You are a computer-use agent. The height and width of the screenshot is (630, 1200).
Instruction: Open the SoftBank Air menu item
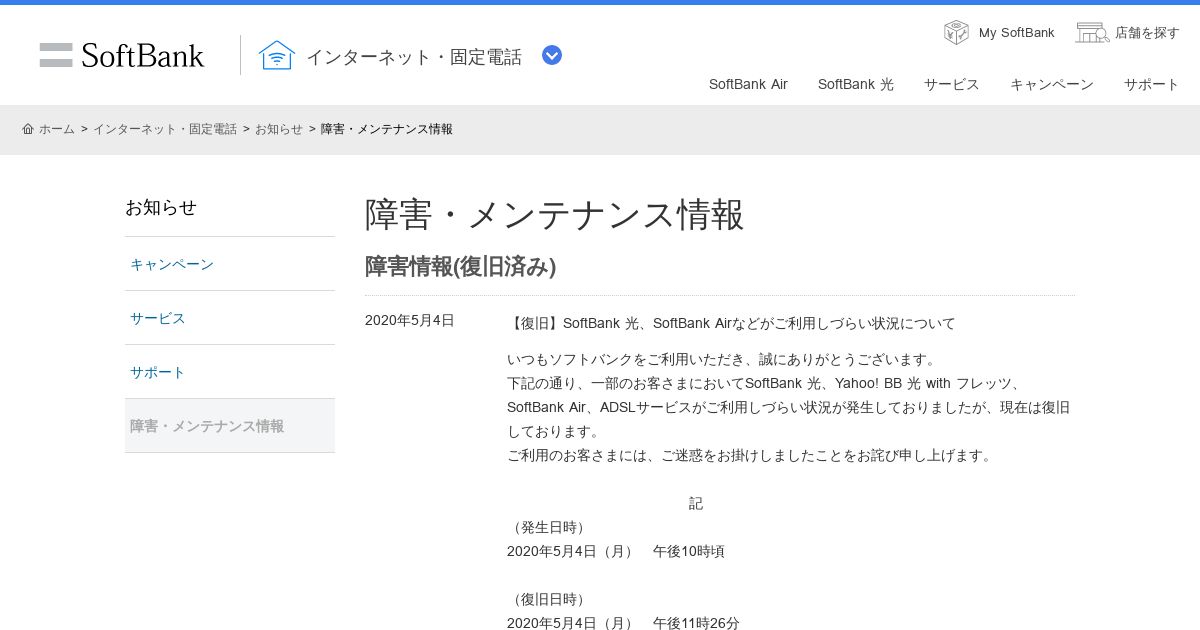[x=748, y=84]
